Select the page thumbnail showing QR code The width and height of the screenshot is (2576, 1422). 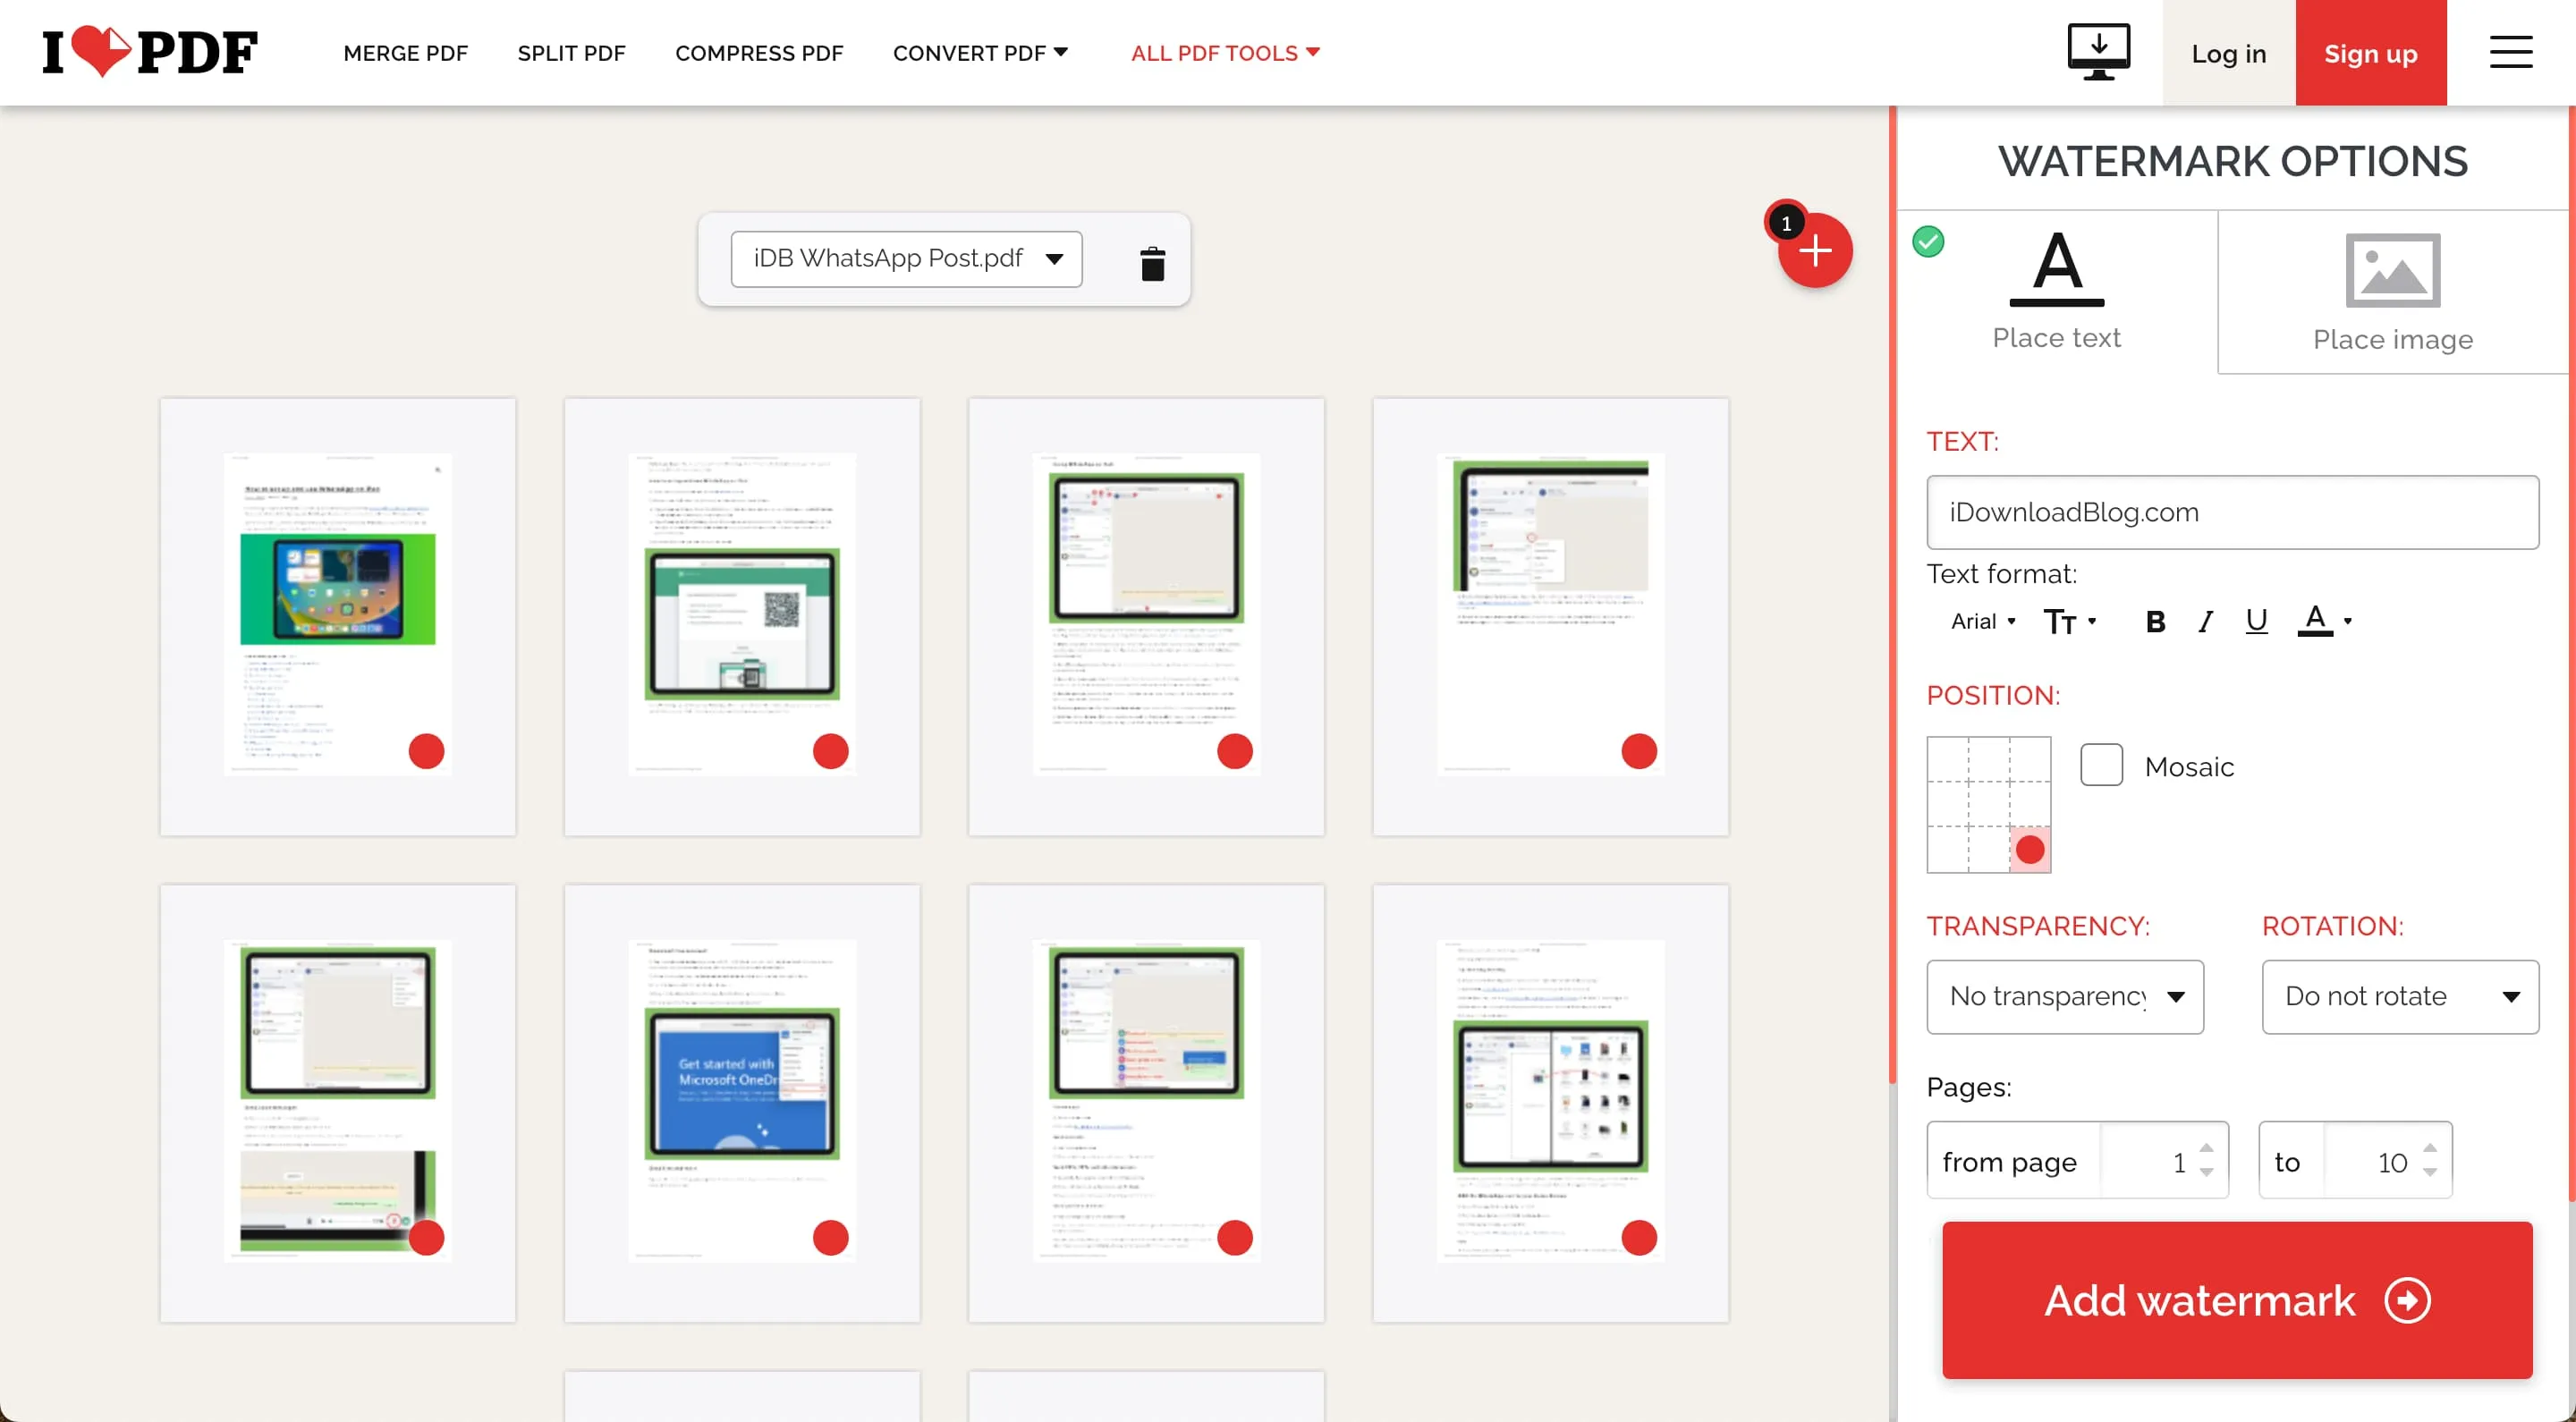point(742,616)
